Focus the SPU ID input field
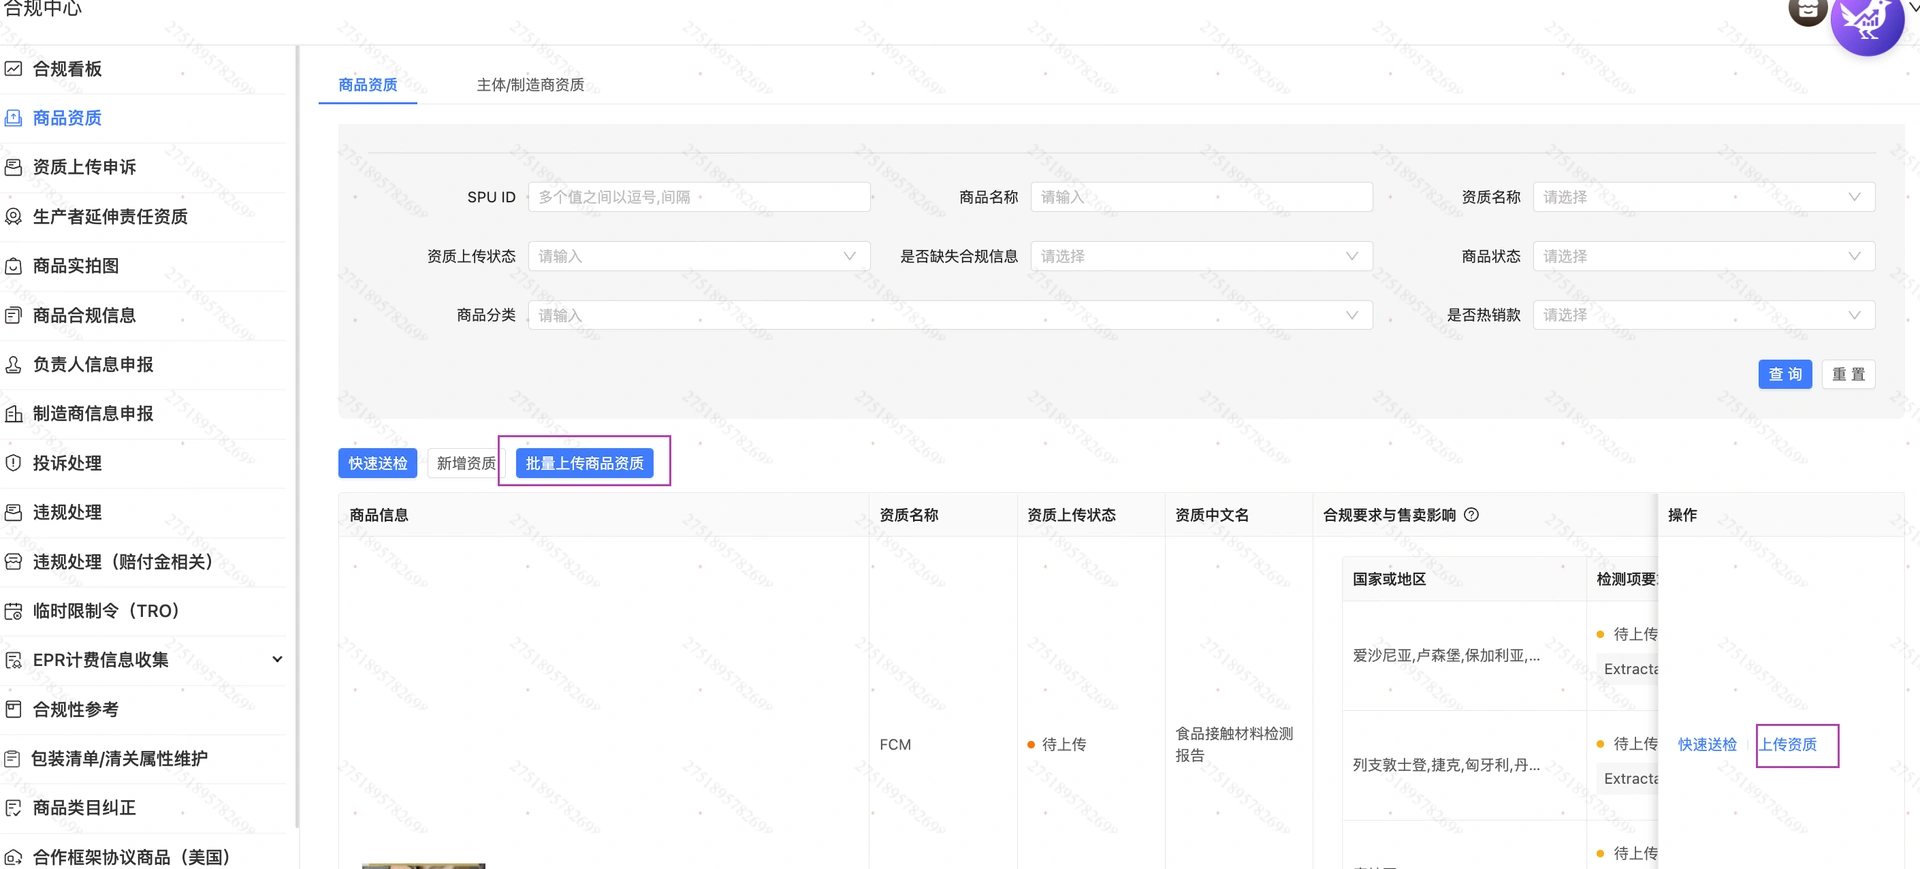The width and height of the screenshot is (1920, 869). (699, 197)
